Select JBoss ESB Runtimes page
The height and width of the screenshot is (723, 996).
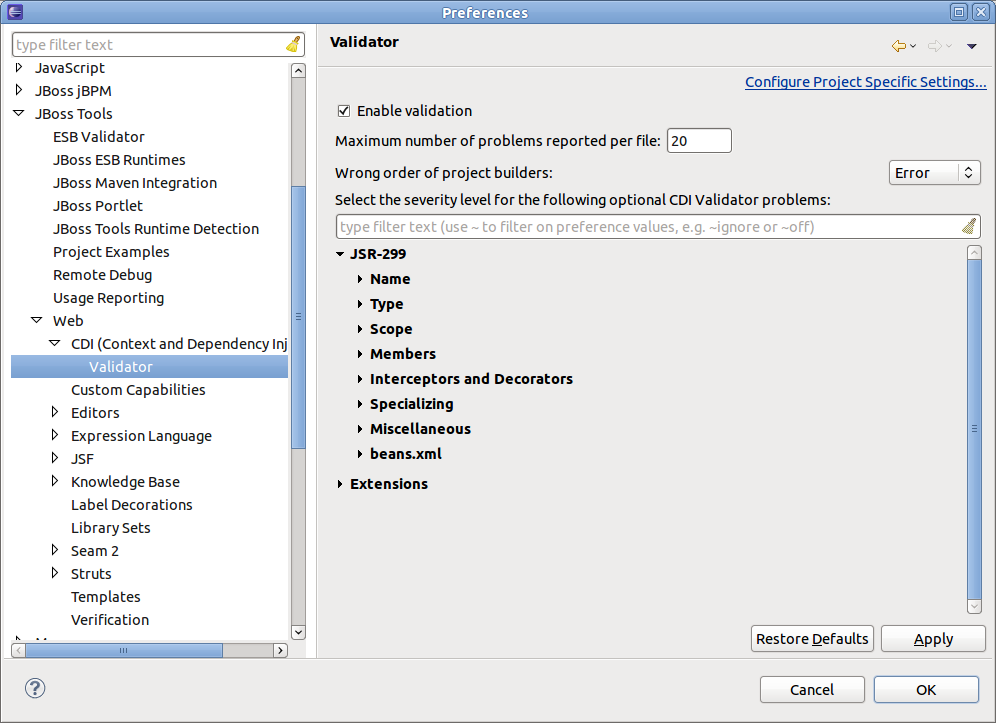[x=119, y=159]
